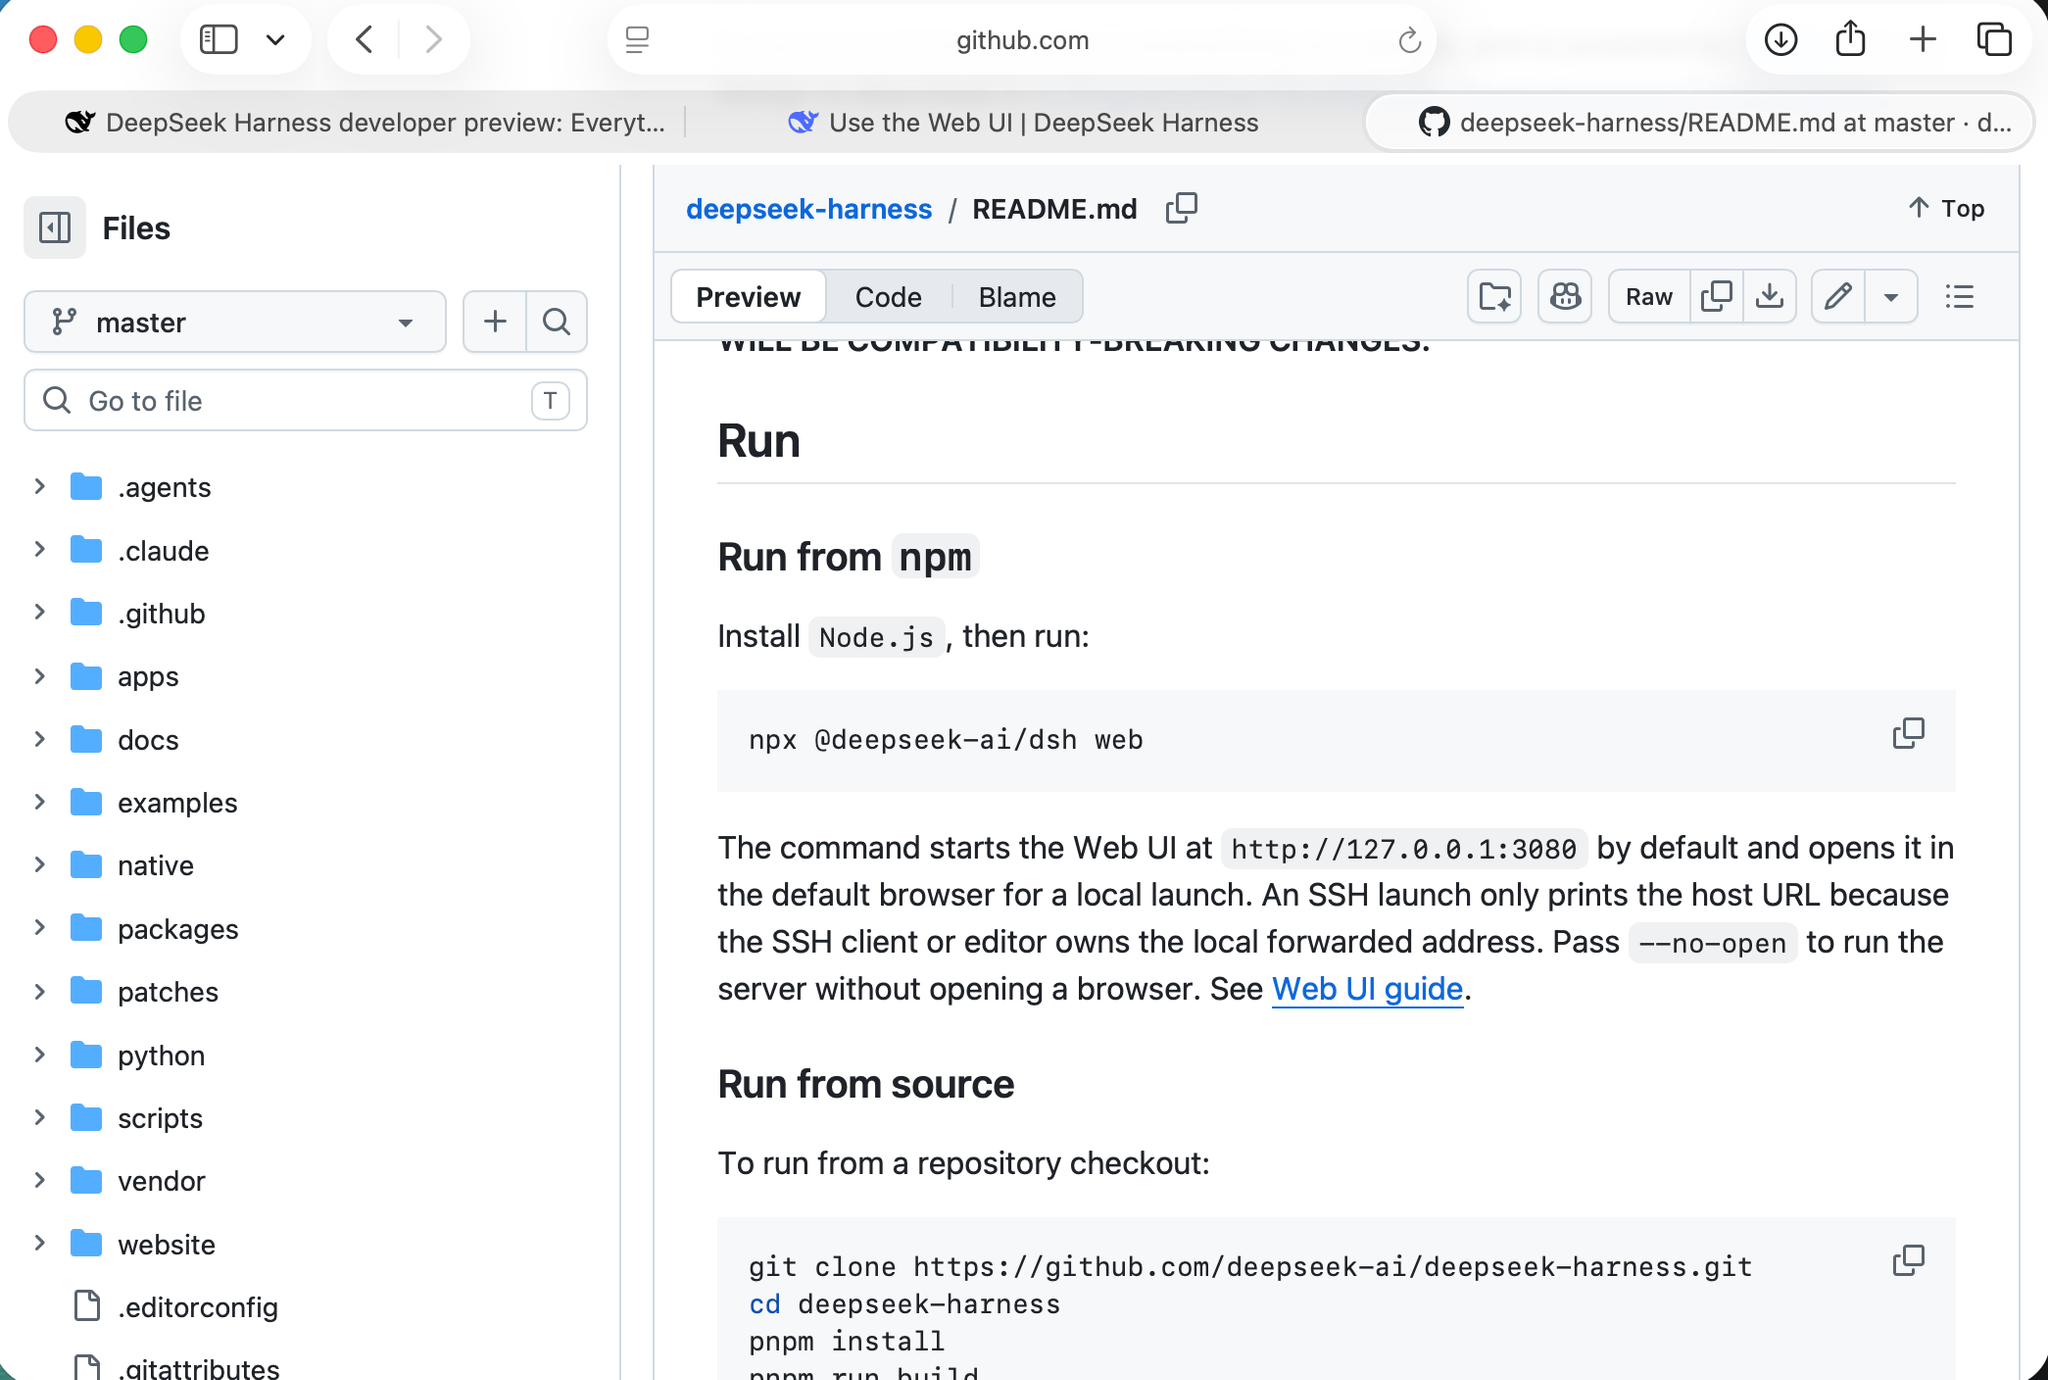Viewport: 2048px width, 1380px height.
Task: Copy the README.md file path
Action: pyautogui.click(x=1182, y=208)
